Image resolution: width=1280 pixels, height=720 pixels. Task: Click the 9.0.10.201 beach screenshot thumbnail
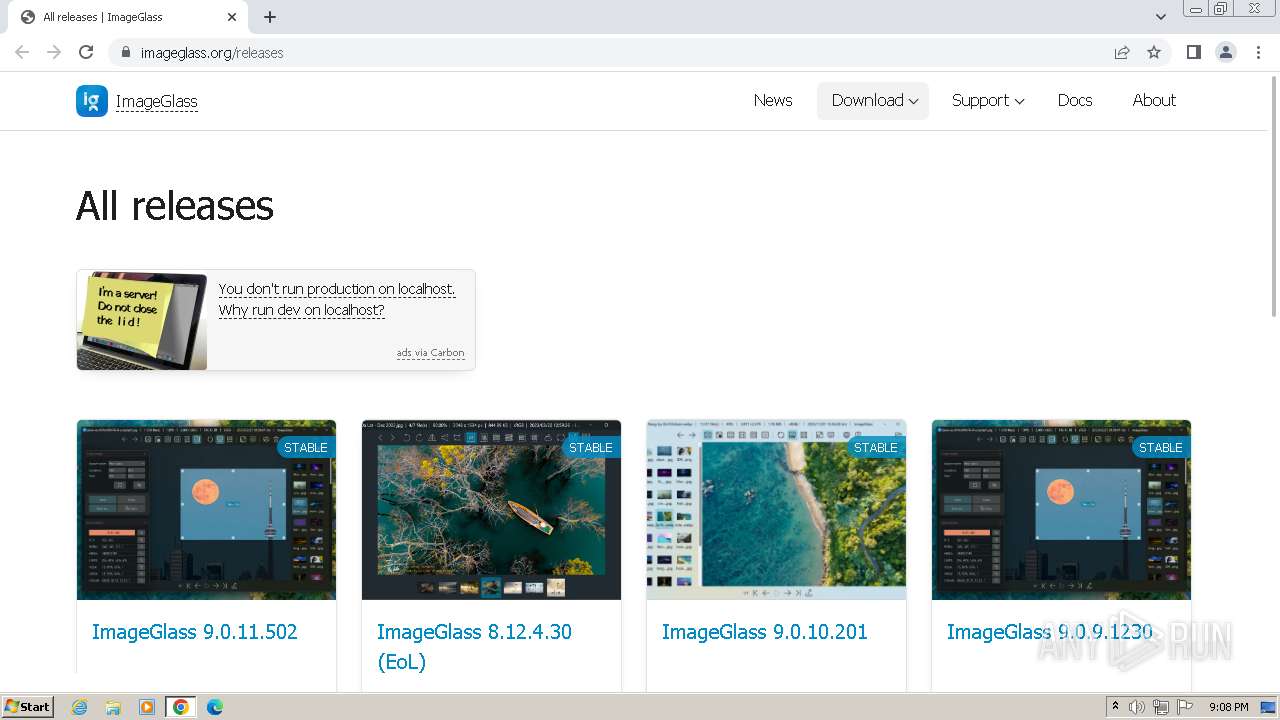(776, 510)
